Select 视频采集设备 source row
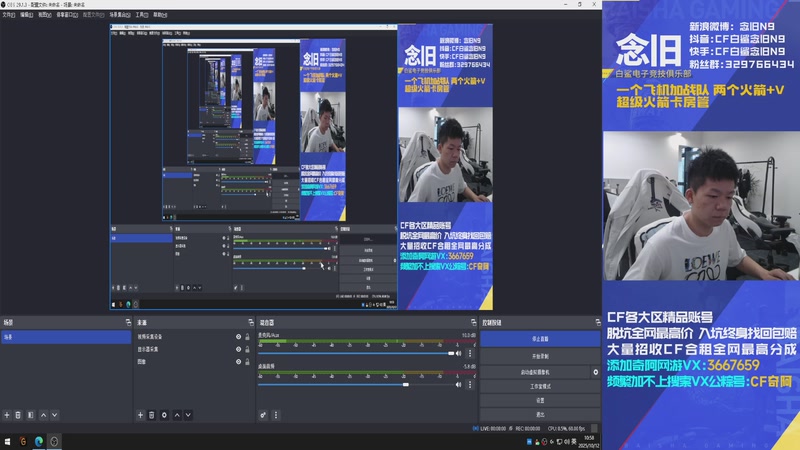Image resolution: width=800 pixels, height=450 pixels. pos(194,337)
